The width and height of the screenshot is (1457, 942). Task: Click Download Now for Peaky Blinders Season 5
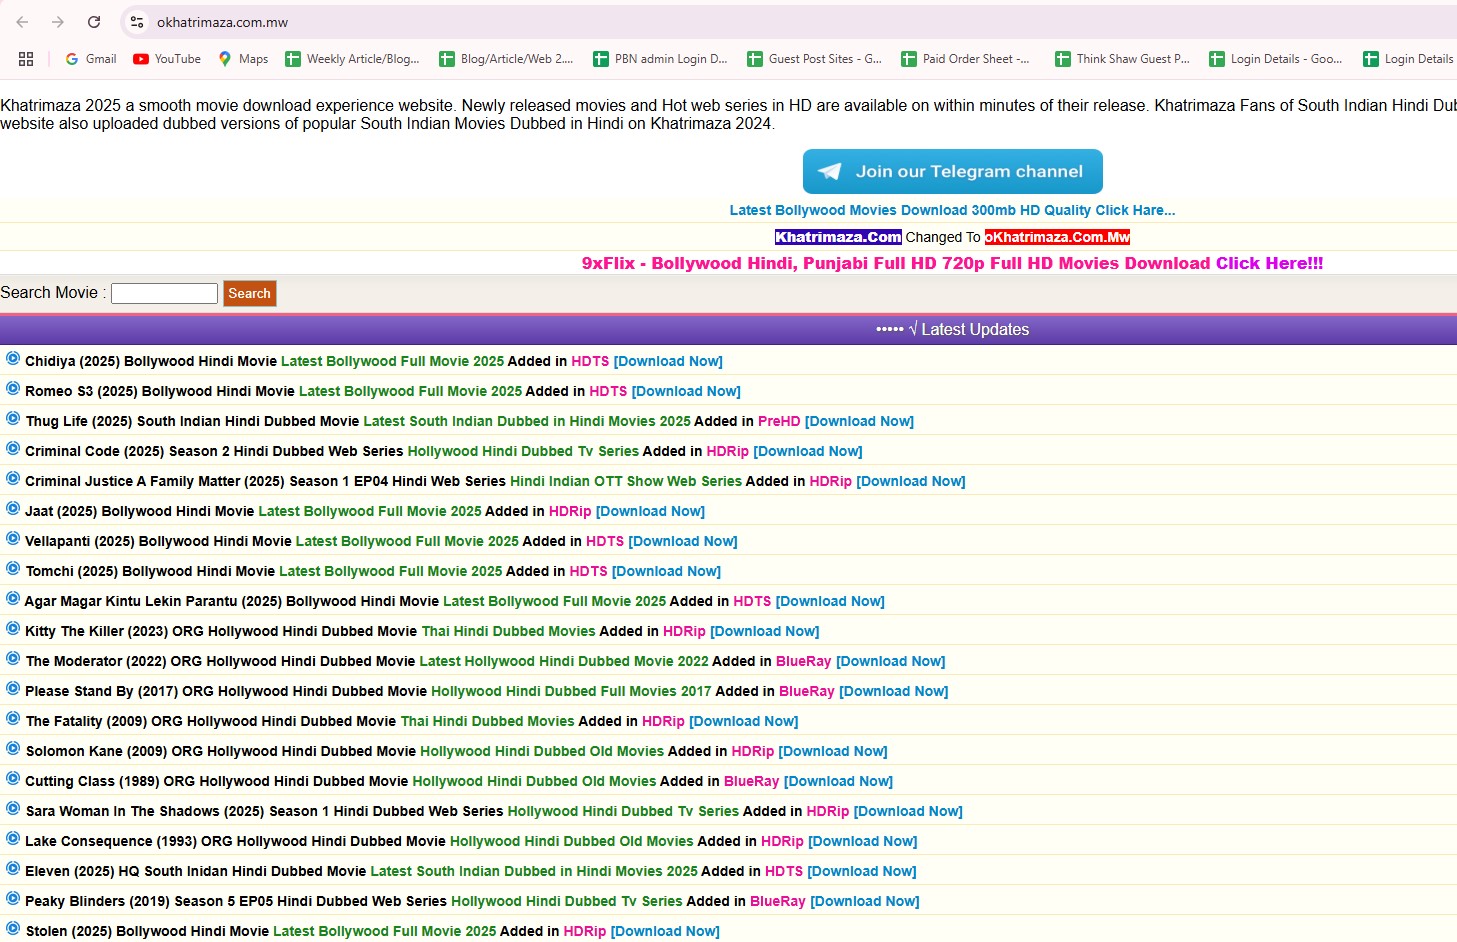click(864, 901)
